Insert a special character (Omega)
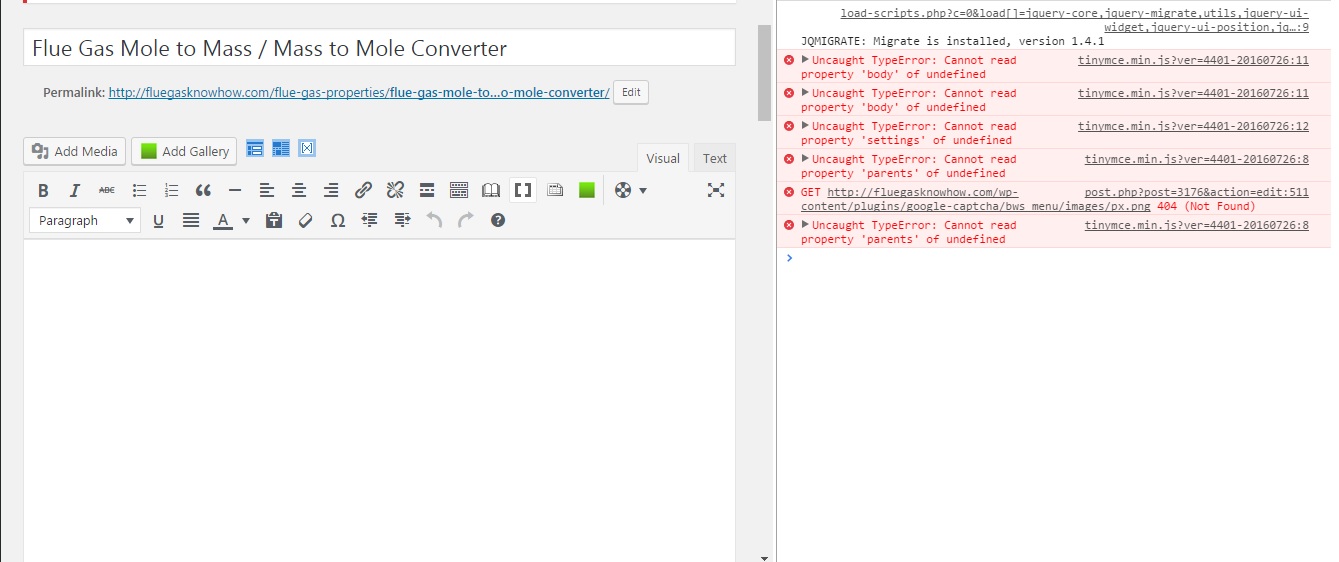 pos(338,220)
